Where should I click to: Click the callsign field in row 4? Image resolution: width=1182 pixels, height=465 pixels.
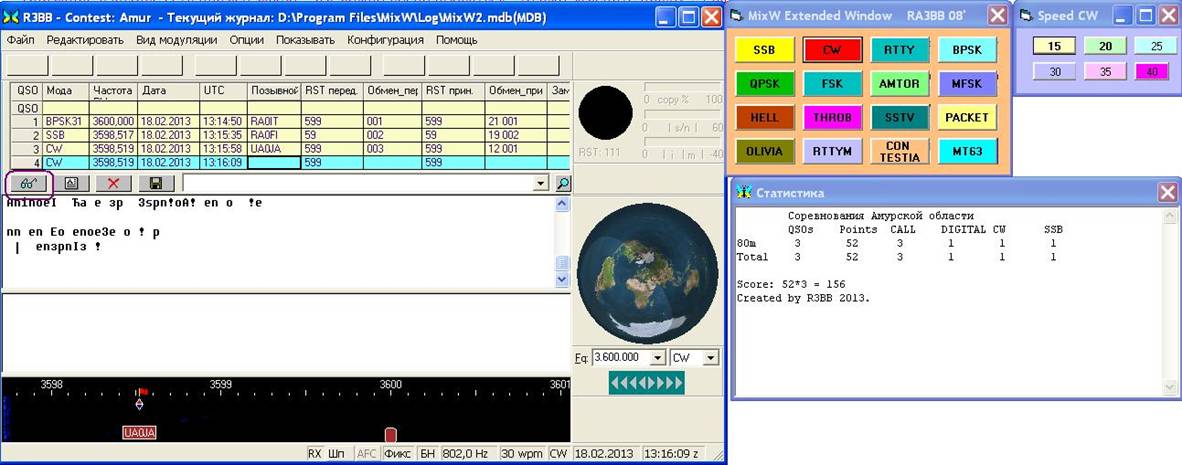274,162
